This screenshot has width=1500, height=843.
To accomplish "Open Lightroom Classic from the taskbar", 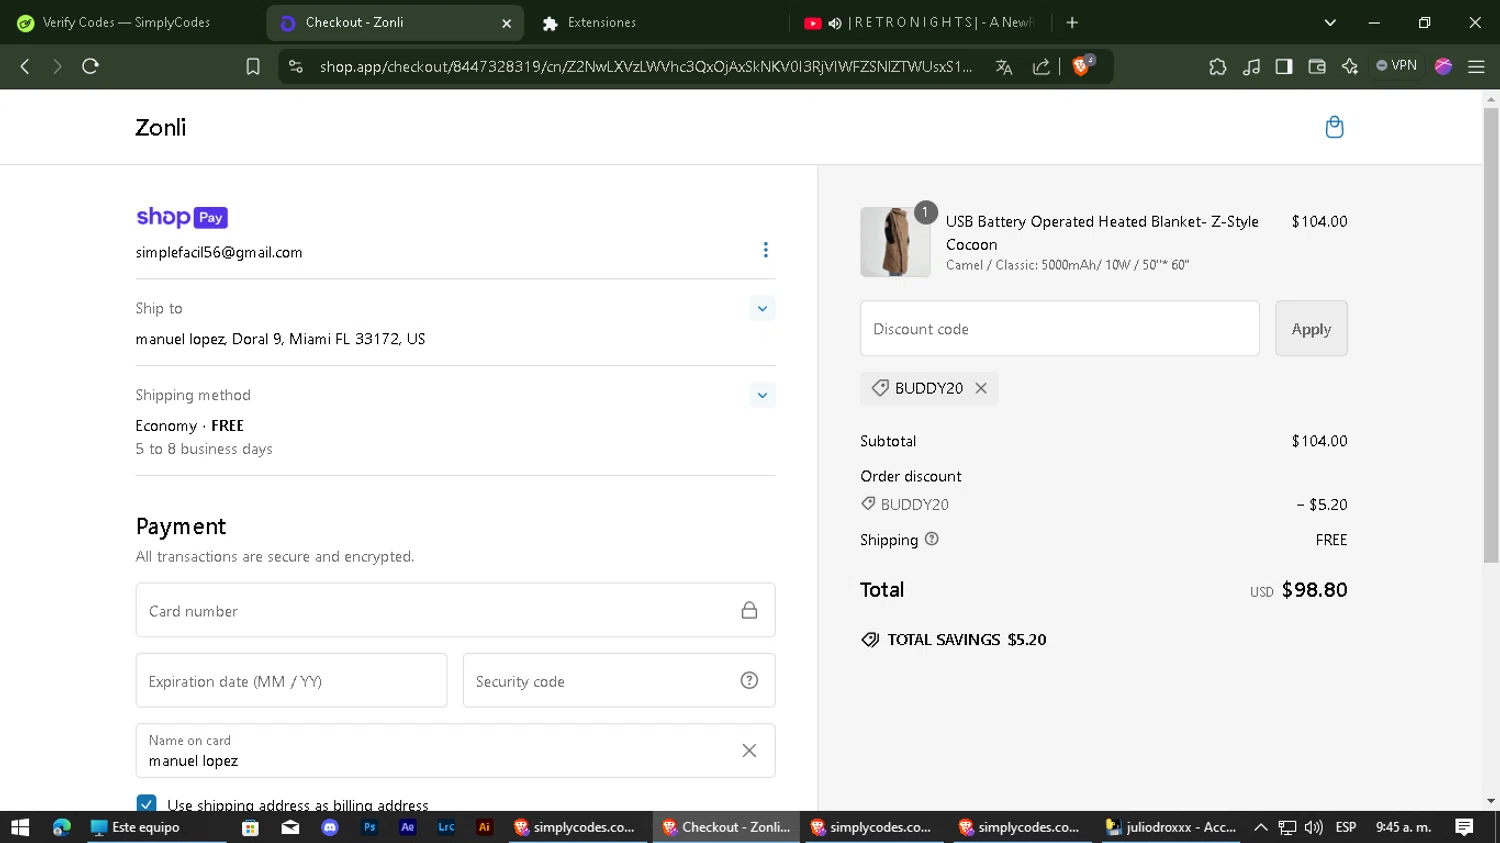I will [446, 827].
